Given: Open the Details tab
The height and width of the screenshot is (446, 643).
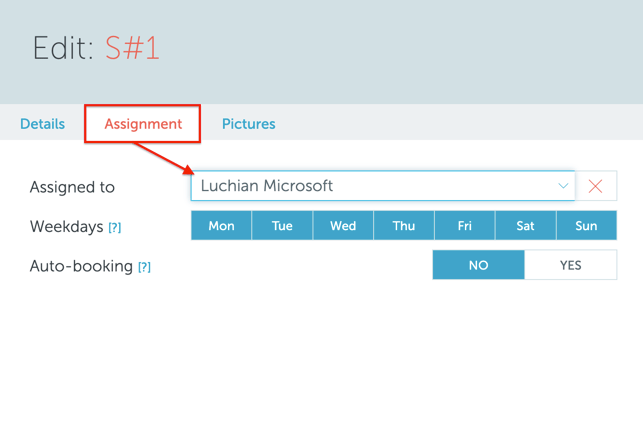Looking at the screenshot, I should (43, 124).
